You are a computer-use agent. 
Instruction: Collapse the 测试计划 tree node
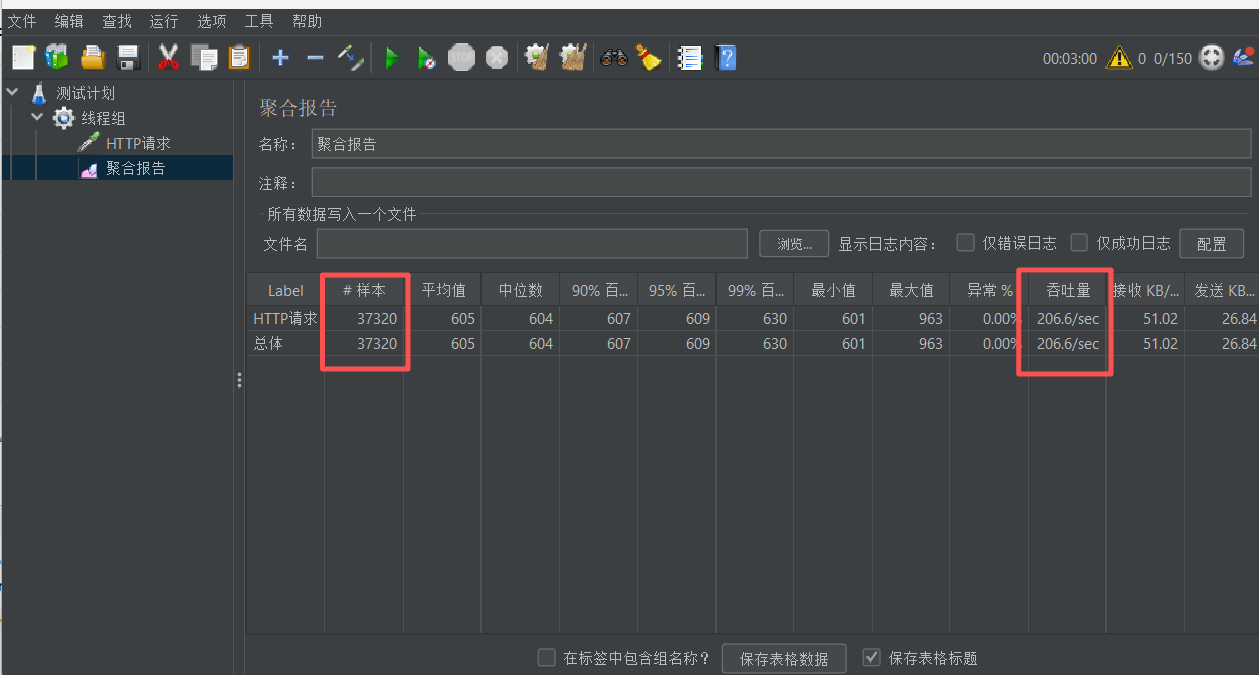(11, 92)
